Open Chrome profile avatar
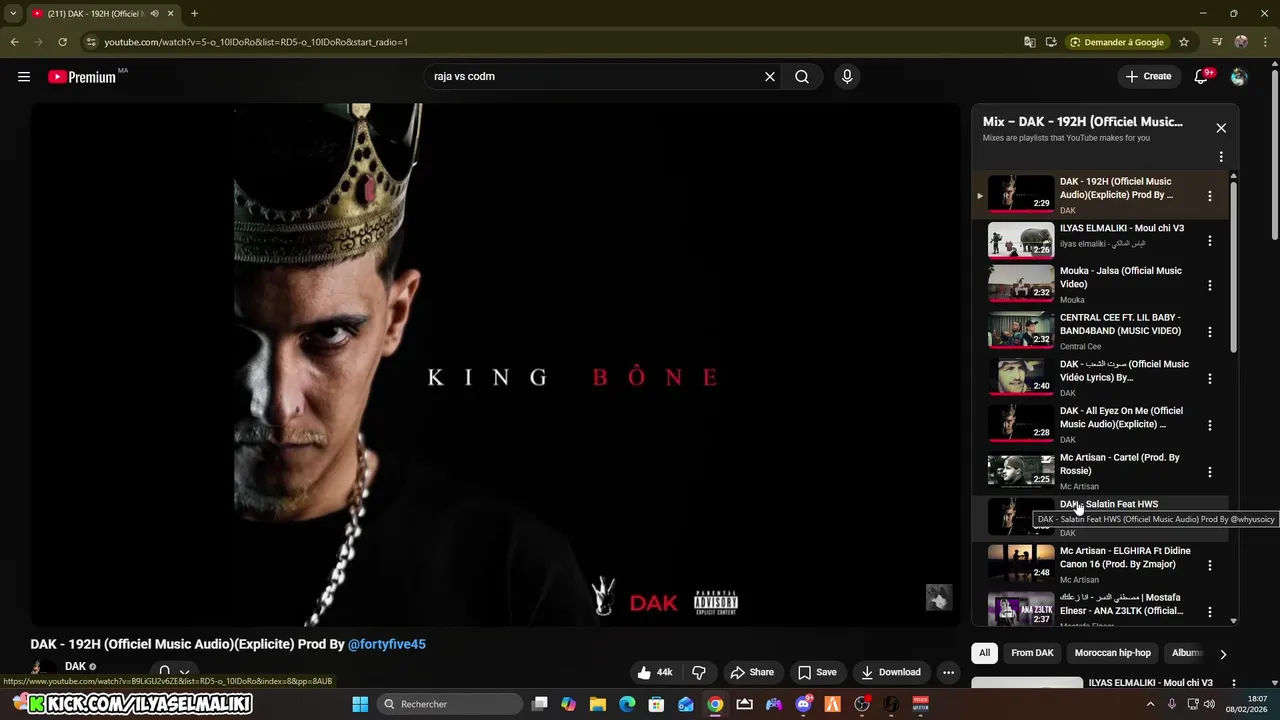The height and width of the screenshot is (720, 1280). pos(1241,42)
